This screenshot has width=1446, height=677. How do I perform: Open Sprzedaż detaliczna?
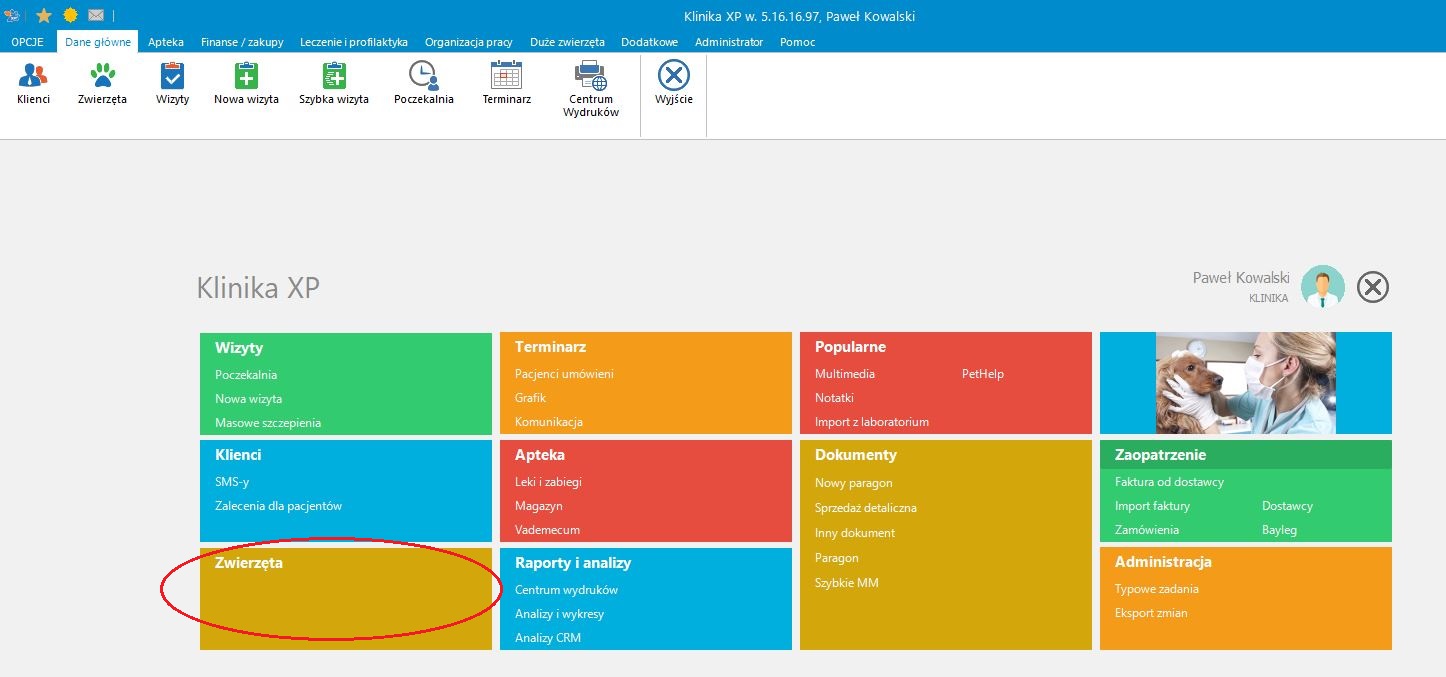(866, 508)
